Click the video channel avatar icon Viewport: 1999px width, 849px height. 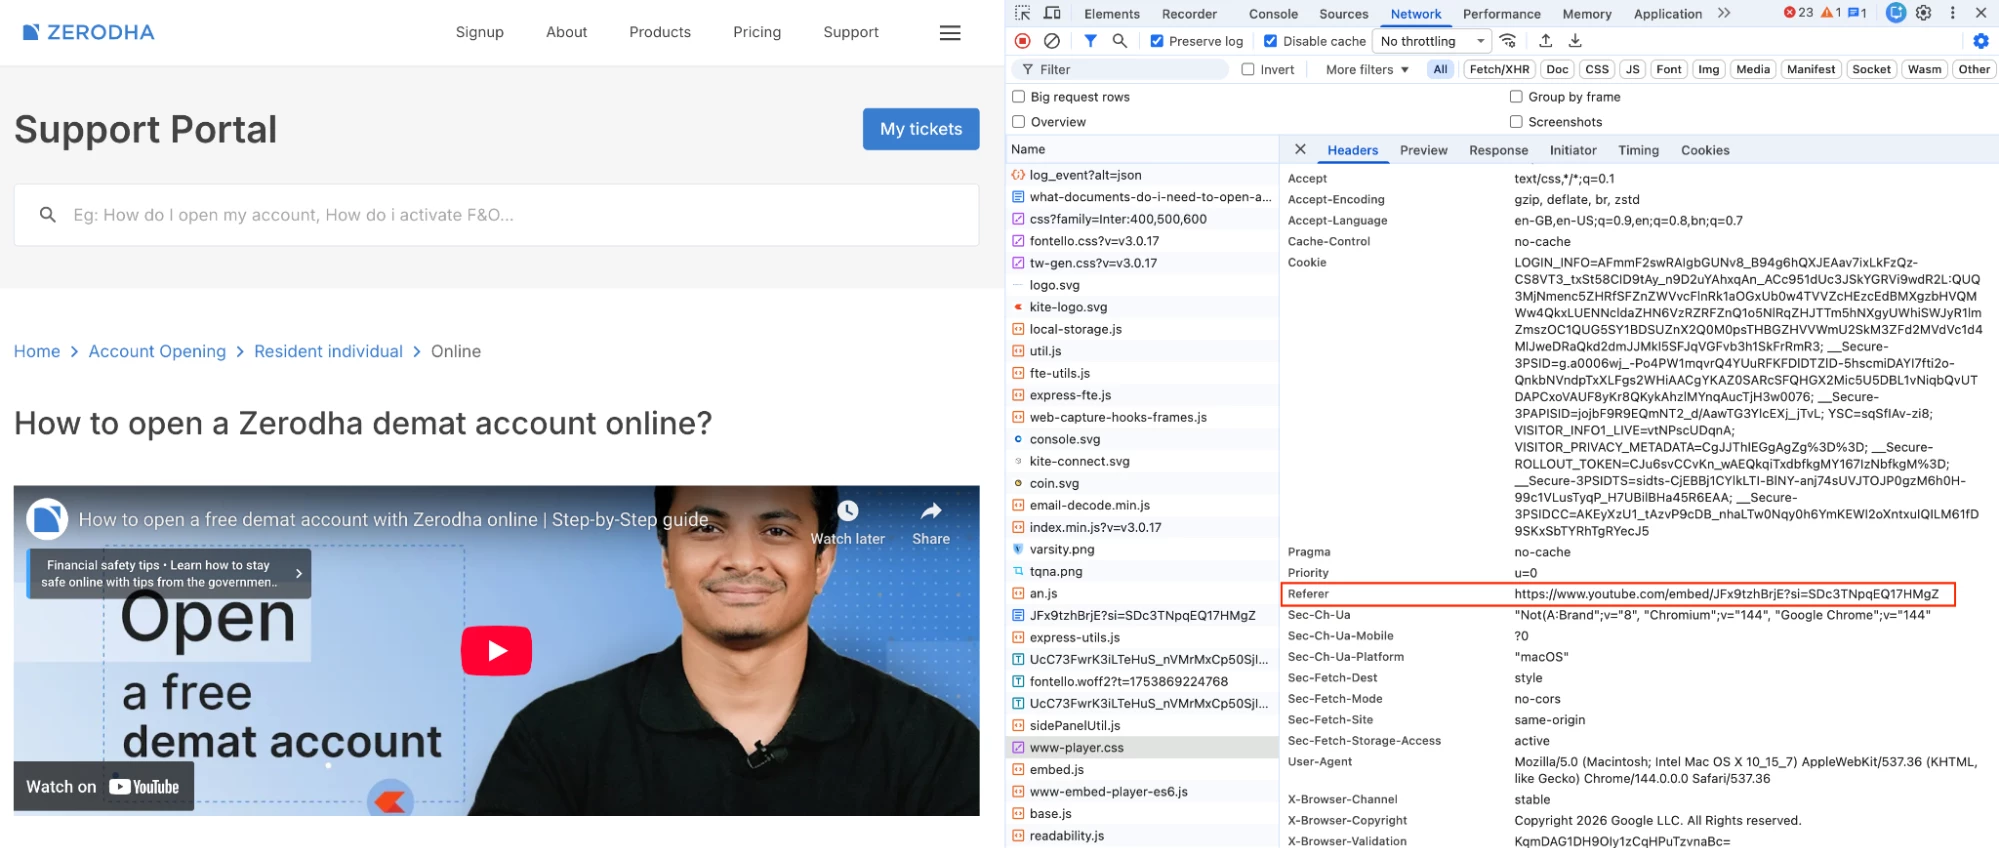click(x=47, y=519)
